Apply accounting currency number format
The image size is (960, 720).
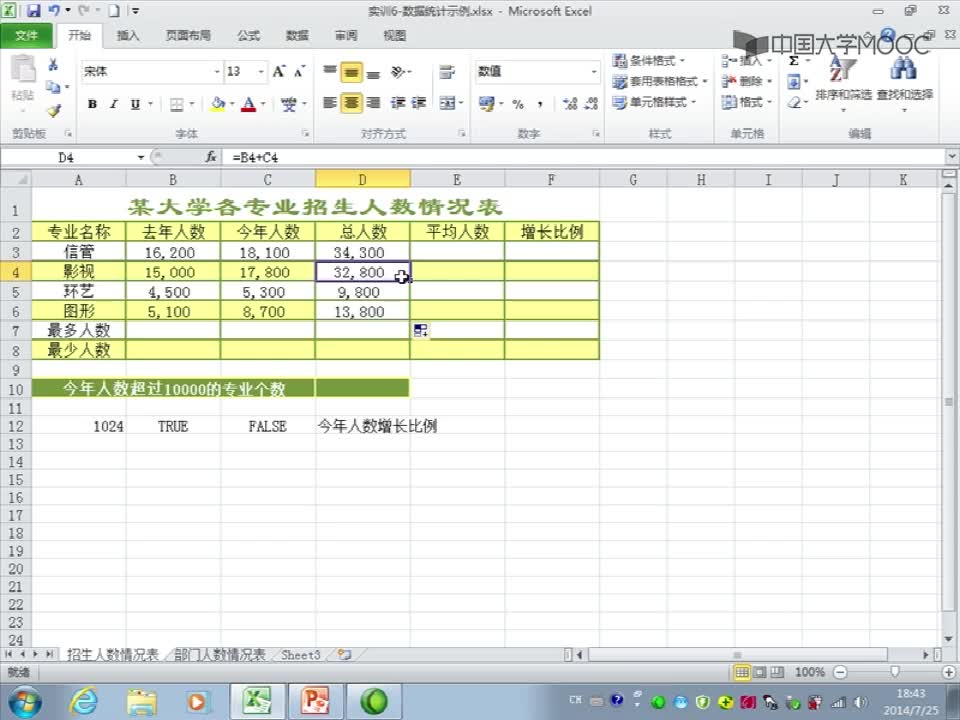[x=487, y=103]
